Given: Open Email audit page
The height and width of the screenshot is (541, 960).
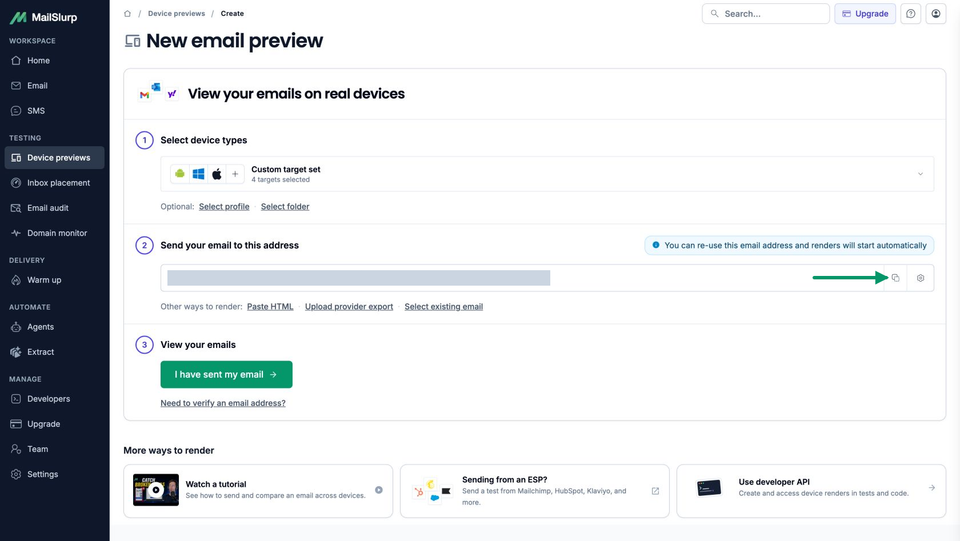Looking at the screenshot, I should pos(54,208).
